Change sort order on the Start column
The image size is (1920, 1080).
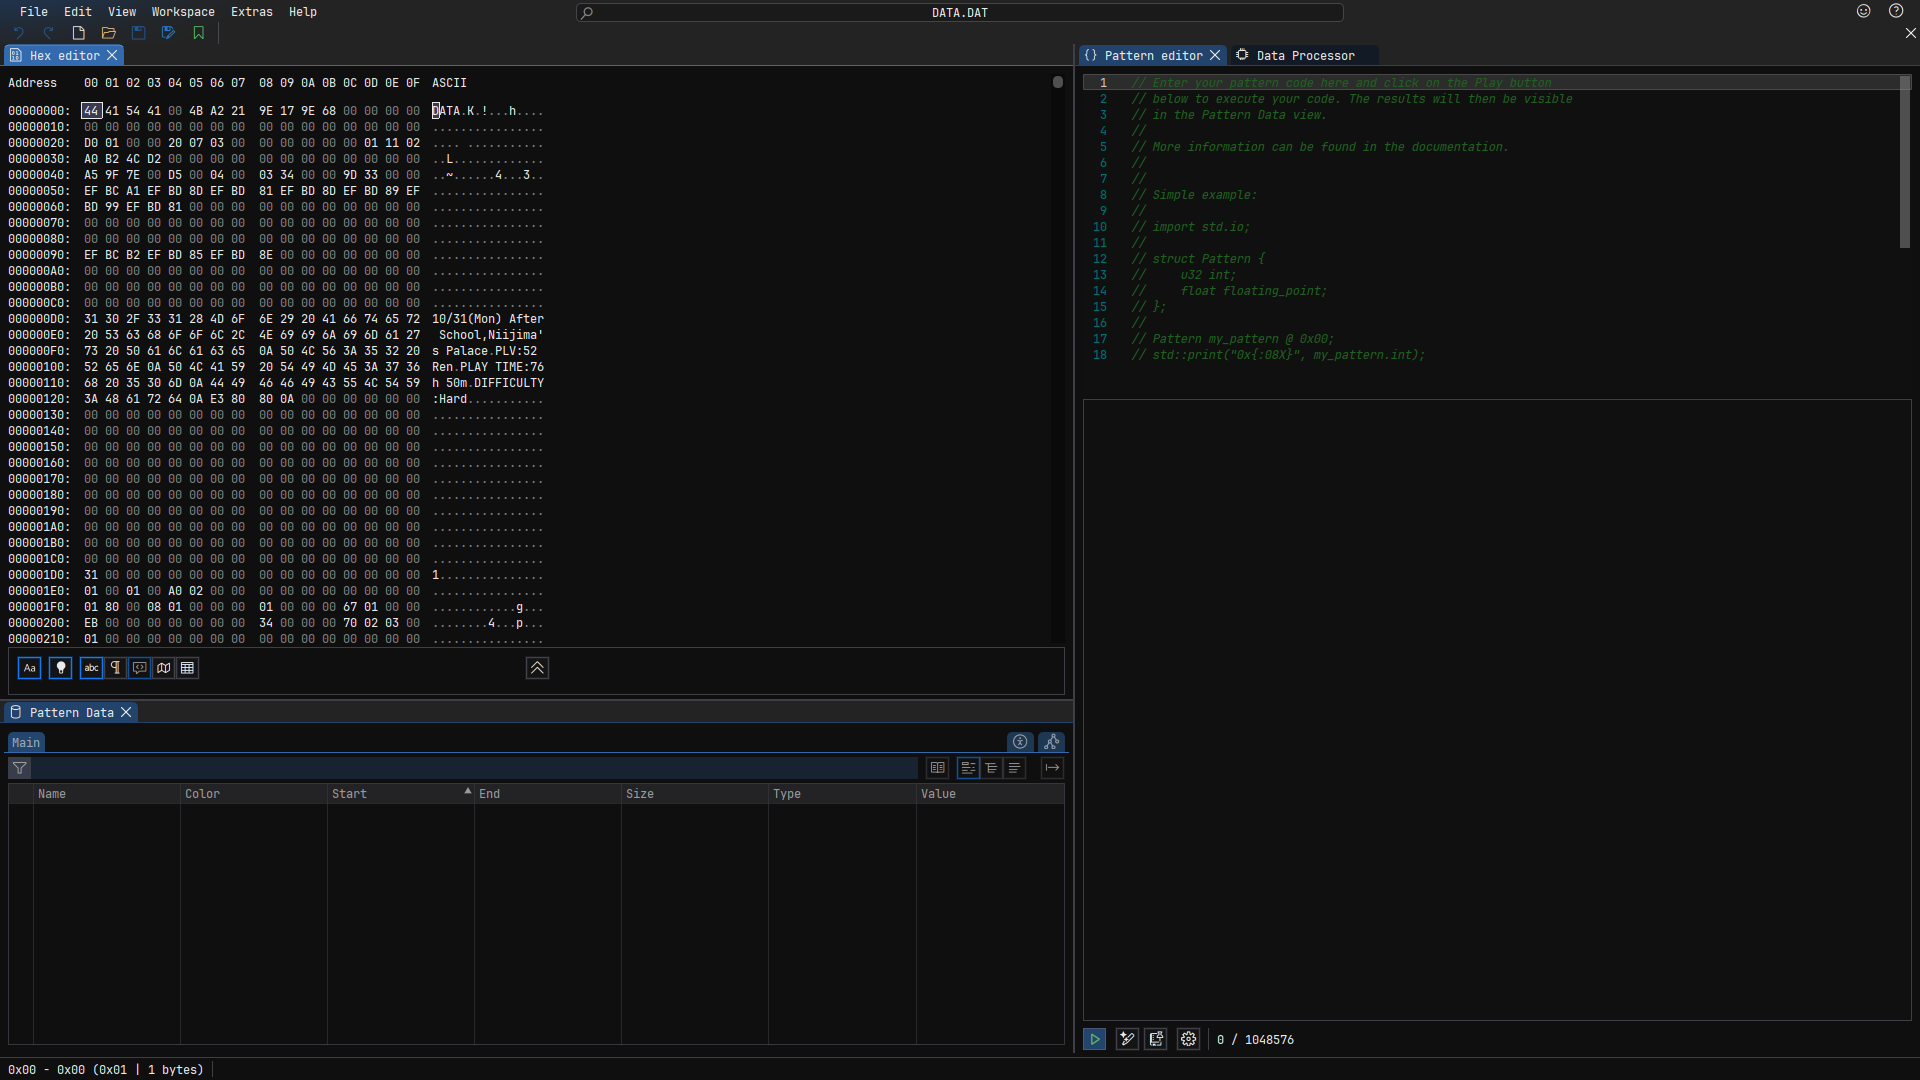point(349,793)
